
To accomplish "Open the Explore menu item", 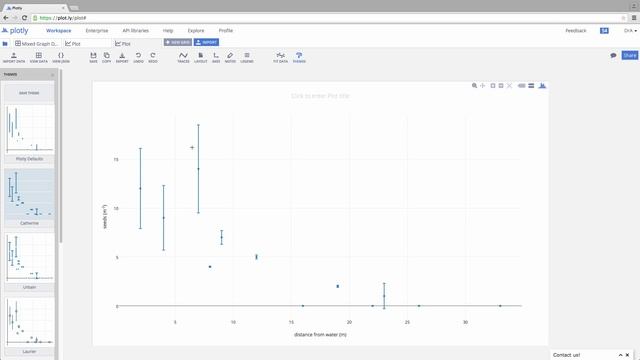I will pos(196,31).
